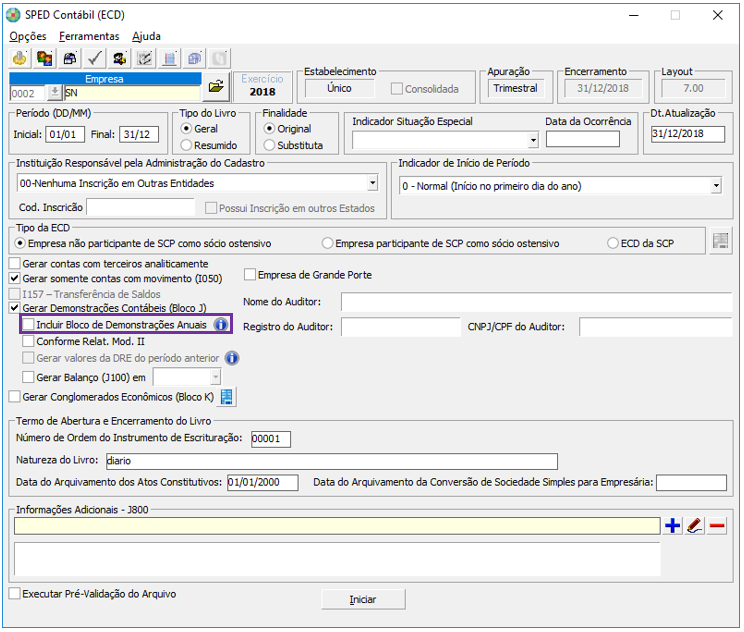Expand the Indicador Situação Especial dropdown
The height and width of the screenshot is (632, 744).
533,141
